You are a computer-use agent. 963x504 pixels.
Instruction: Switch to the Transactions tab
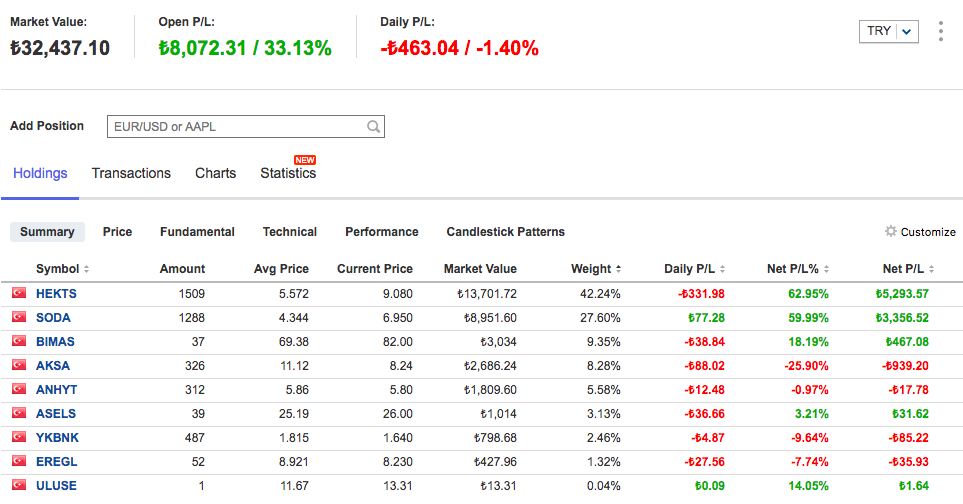pos(131,173)
